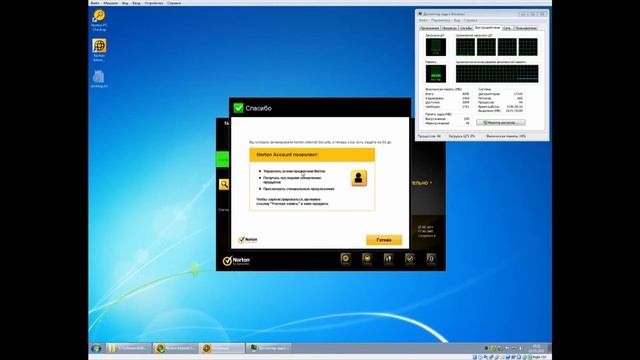Switch to second Norton taskbar button
Viewport: 640px width, 360px height.
(222, 348)
